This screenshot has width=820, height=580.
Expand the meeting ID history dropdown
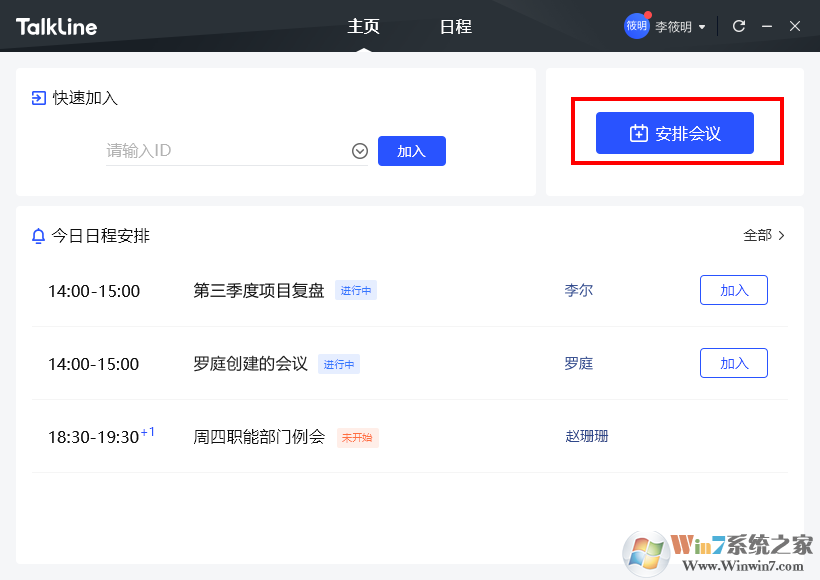pos(360,151)
